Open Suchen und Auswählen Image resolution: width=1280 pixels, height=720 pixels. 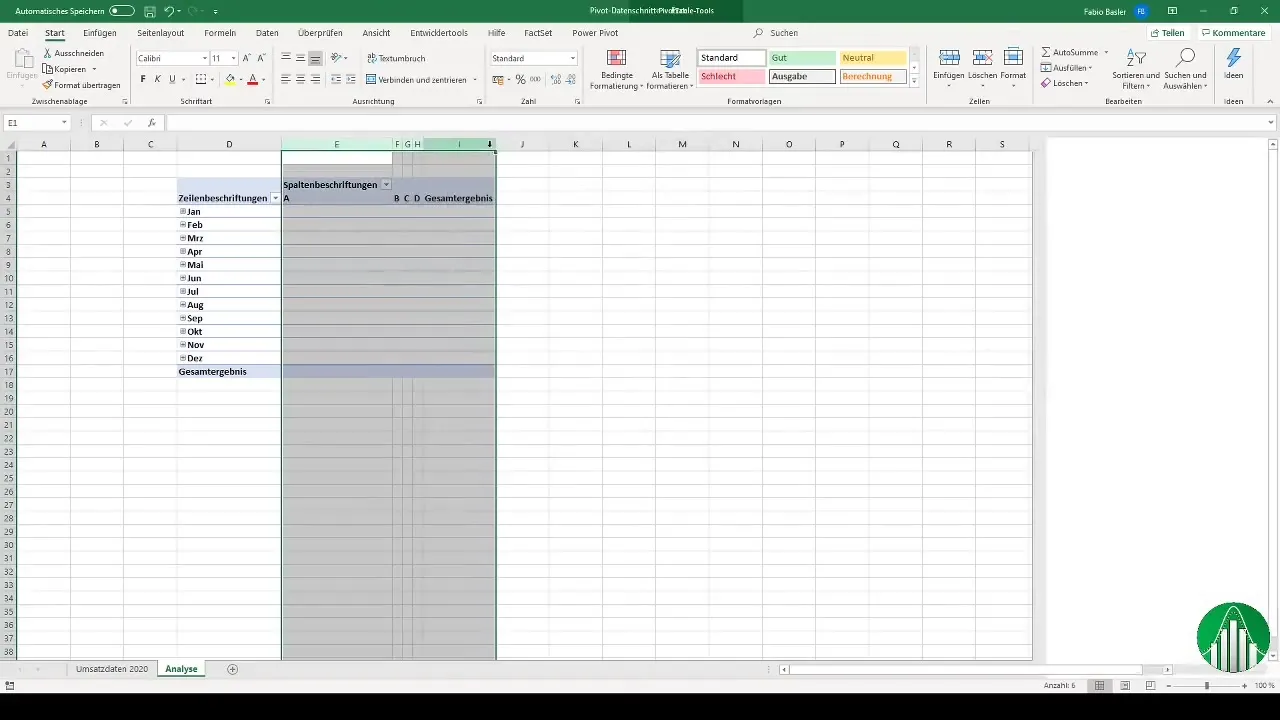(1186, 69)
